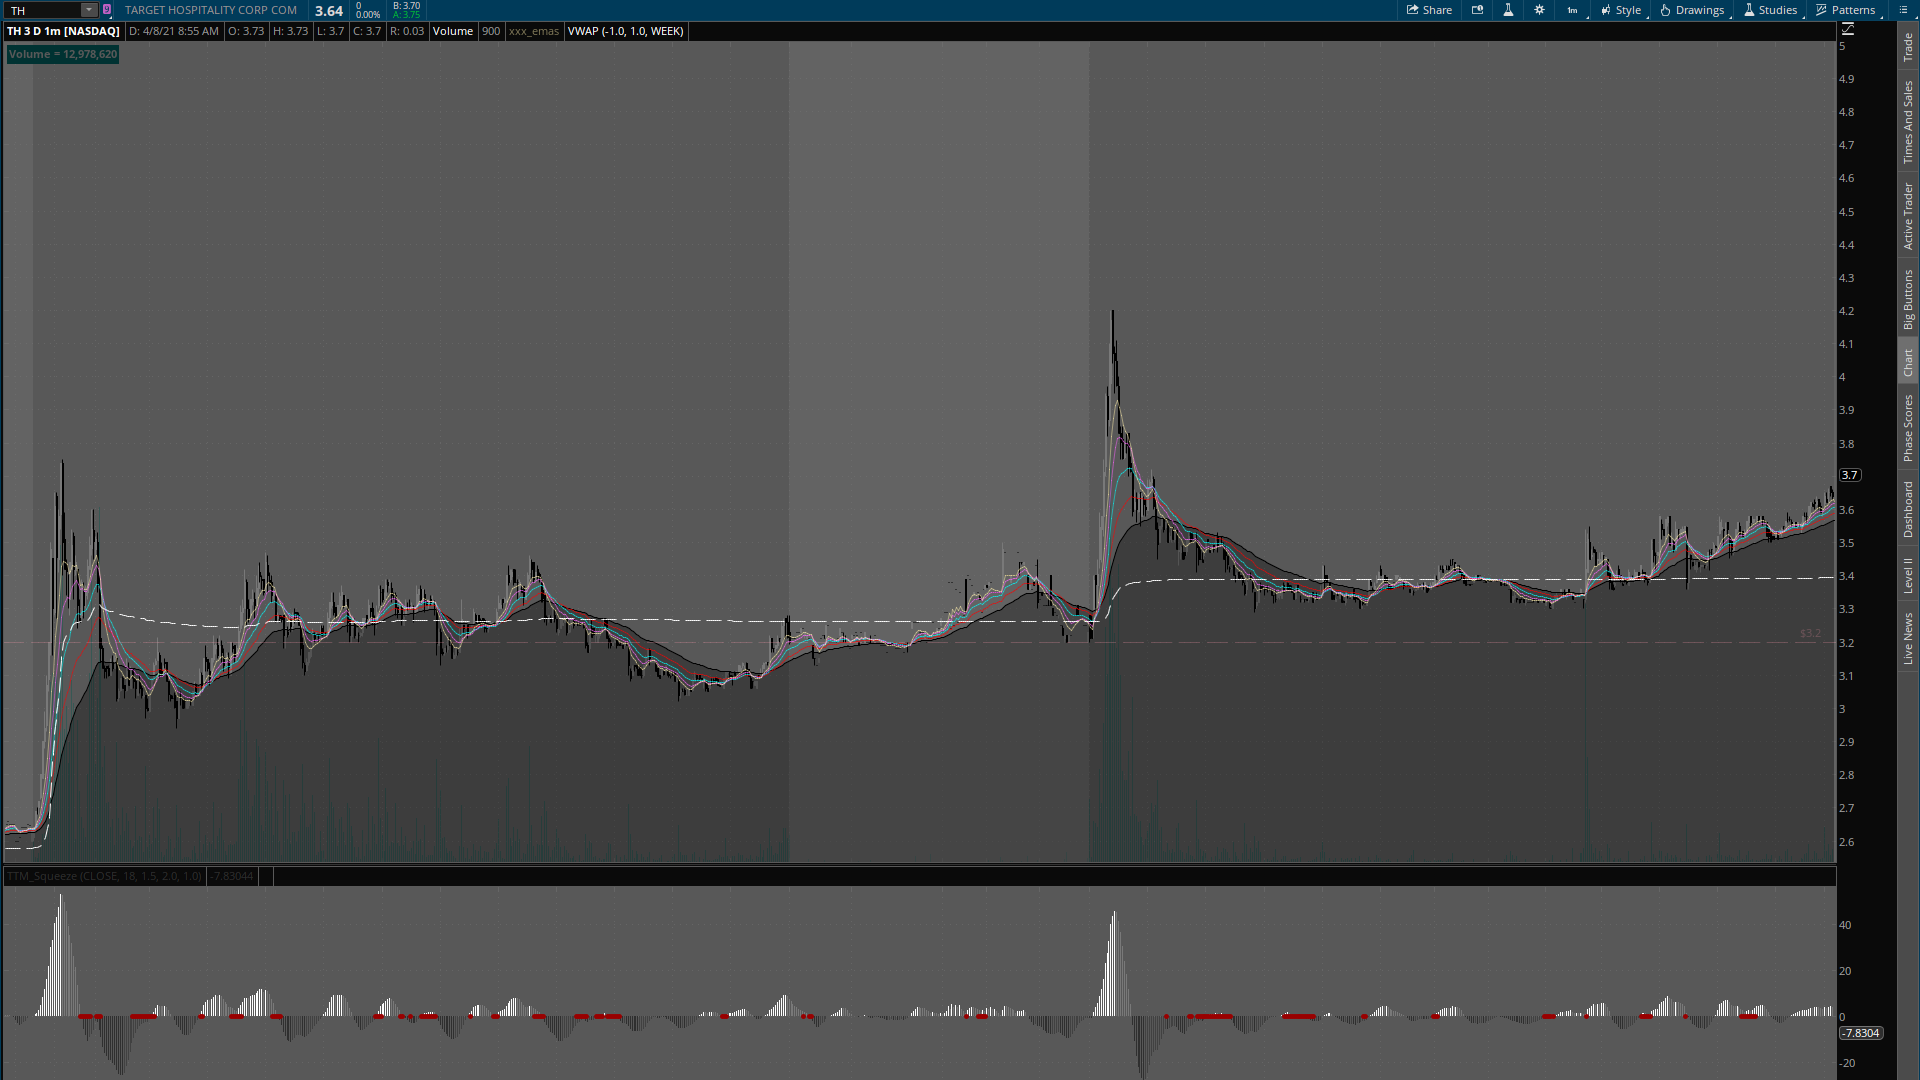Click the purple symbol link icon
The width and height of the screenshot is (1920, 1080).
coord(107,10)
